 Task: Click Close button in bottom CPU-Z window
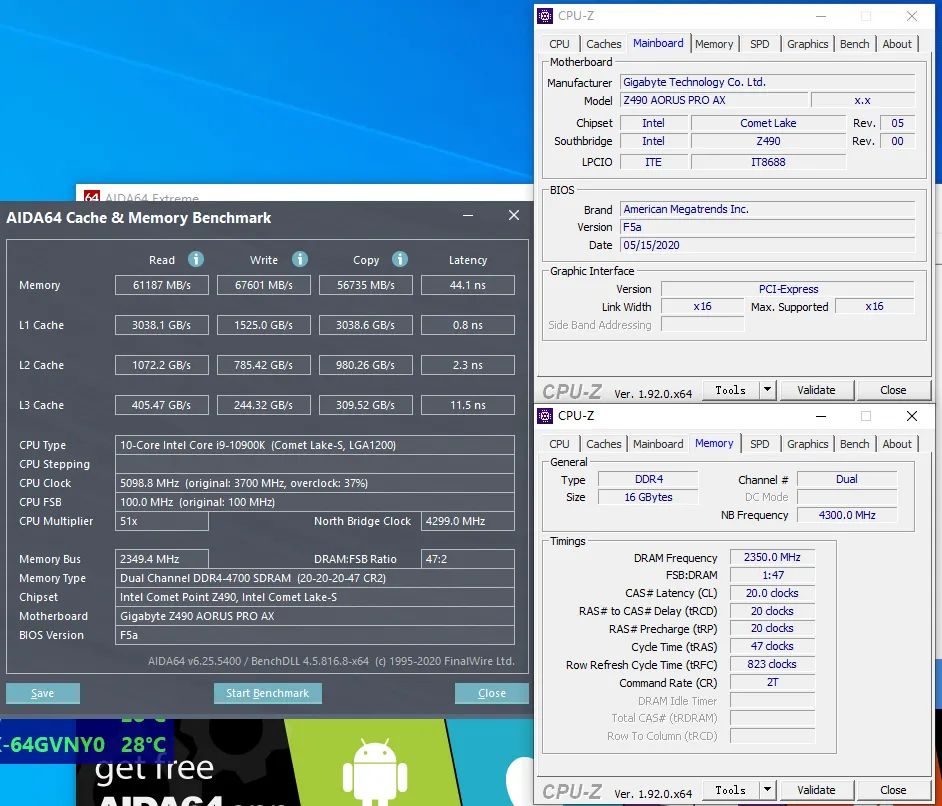click(x=893, y=790)
